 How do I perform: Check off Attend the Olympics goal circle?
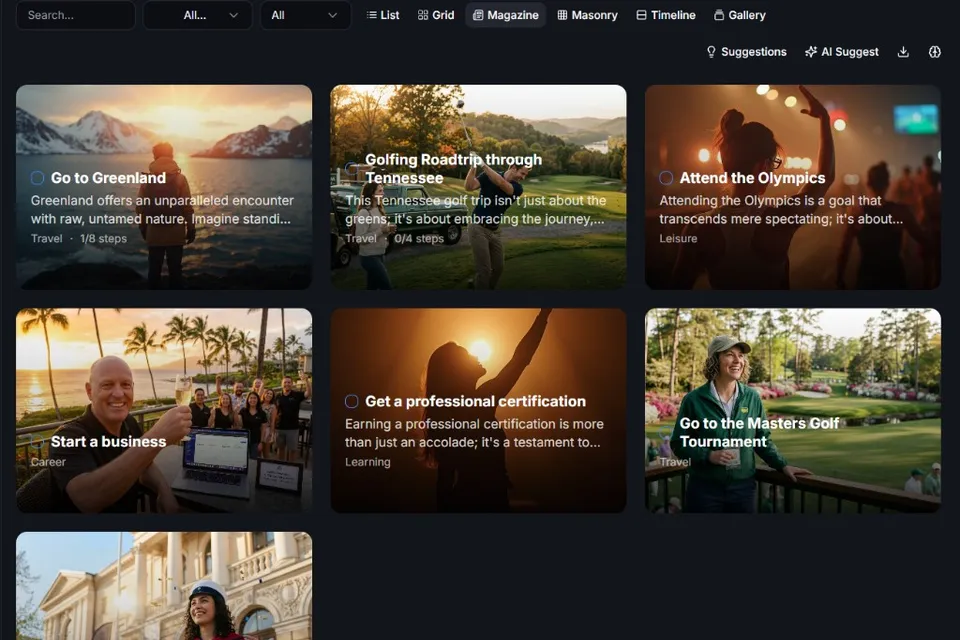666,178
